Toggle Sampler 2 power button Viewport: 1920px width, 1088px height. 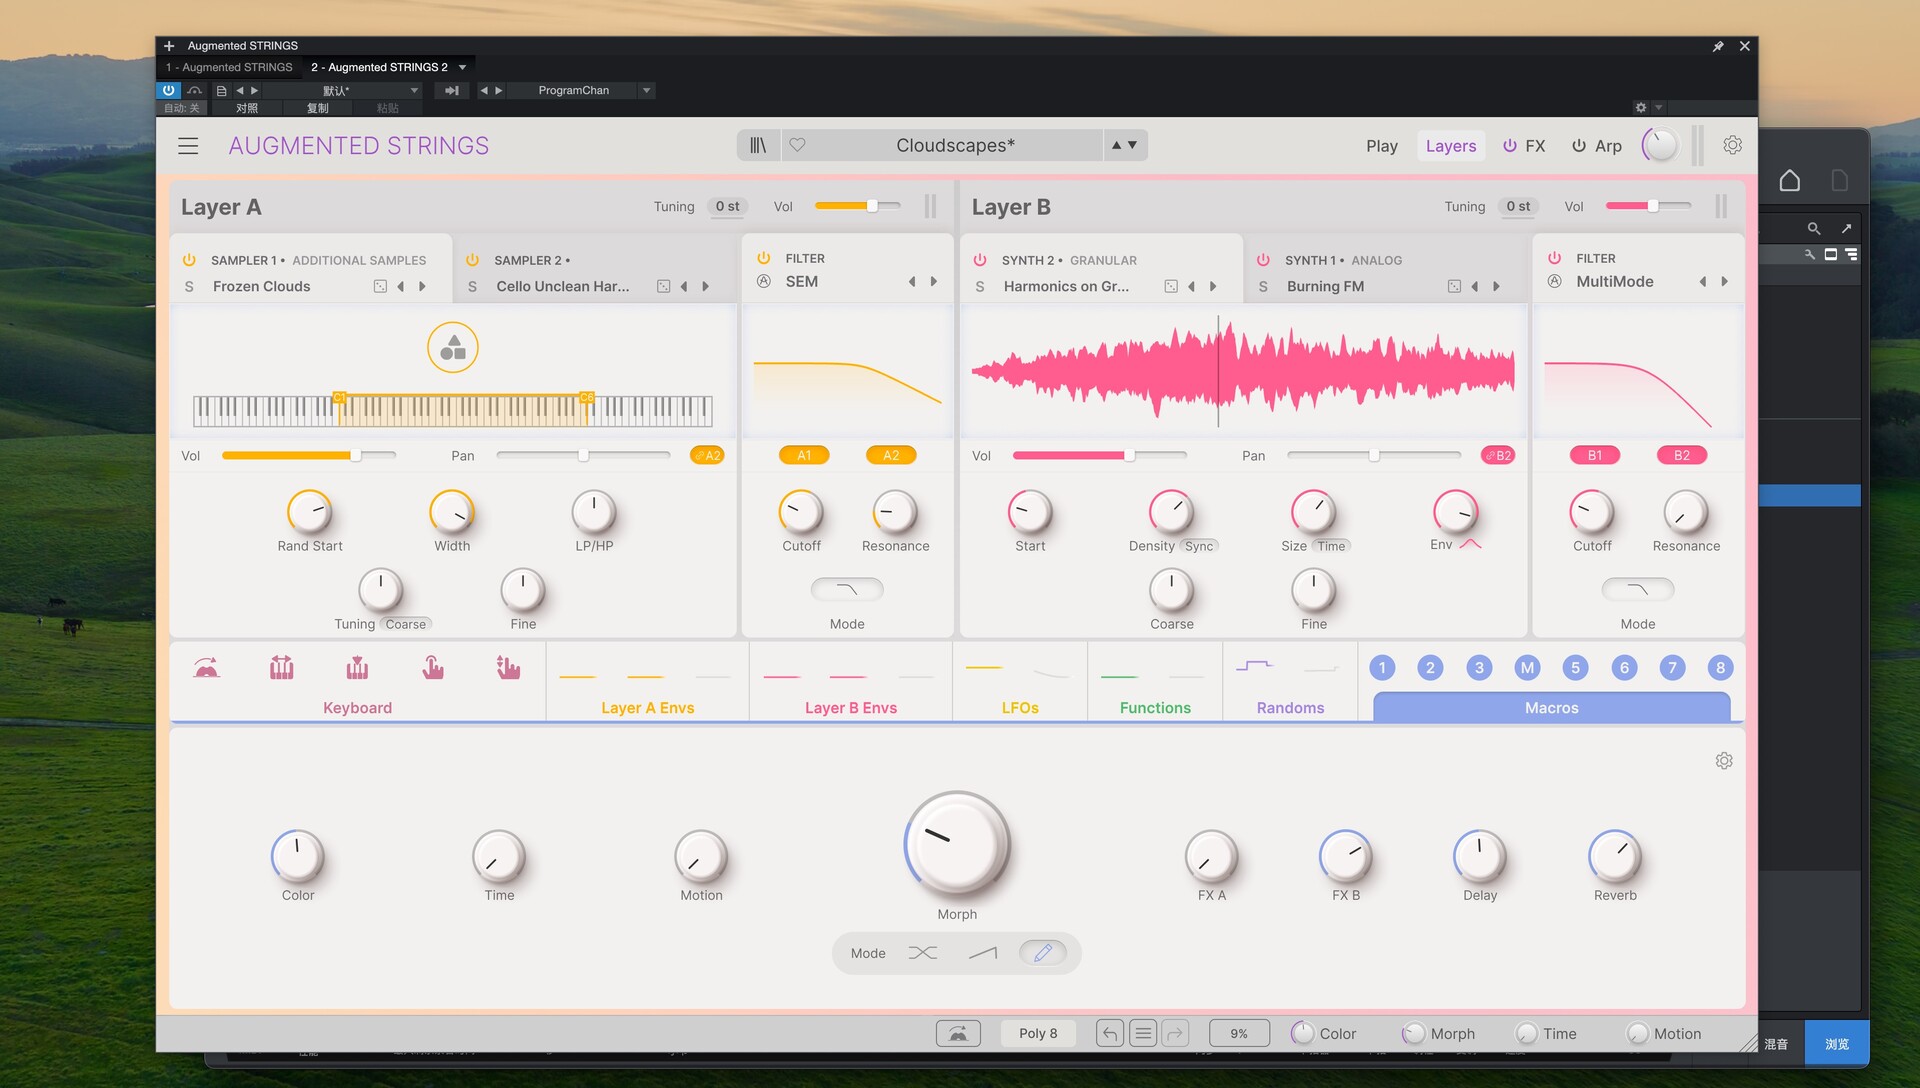tap(472, 260)
